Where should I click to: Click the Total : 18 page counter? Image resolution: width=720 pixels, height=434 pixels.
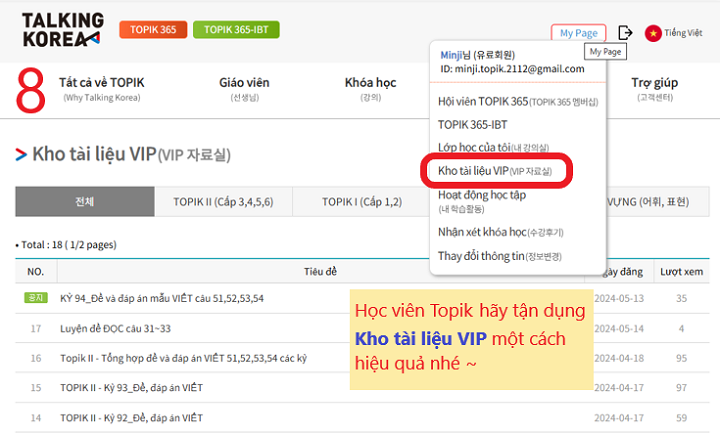pos(66,245)
